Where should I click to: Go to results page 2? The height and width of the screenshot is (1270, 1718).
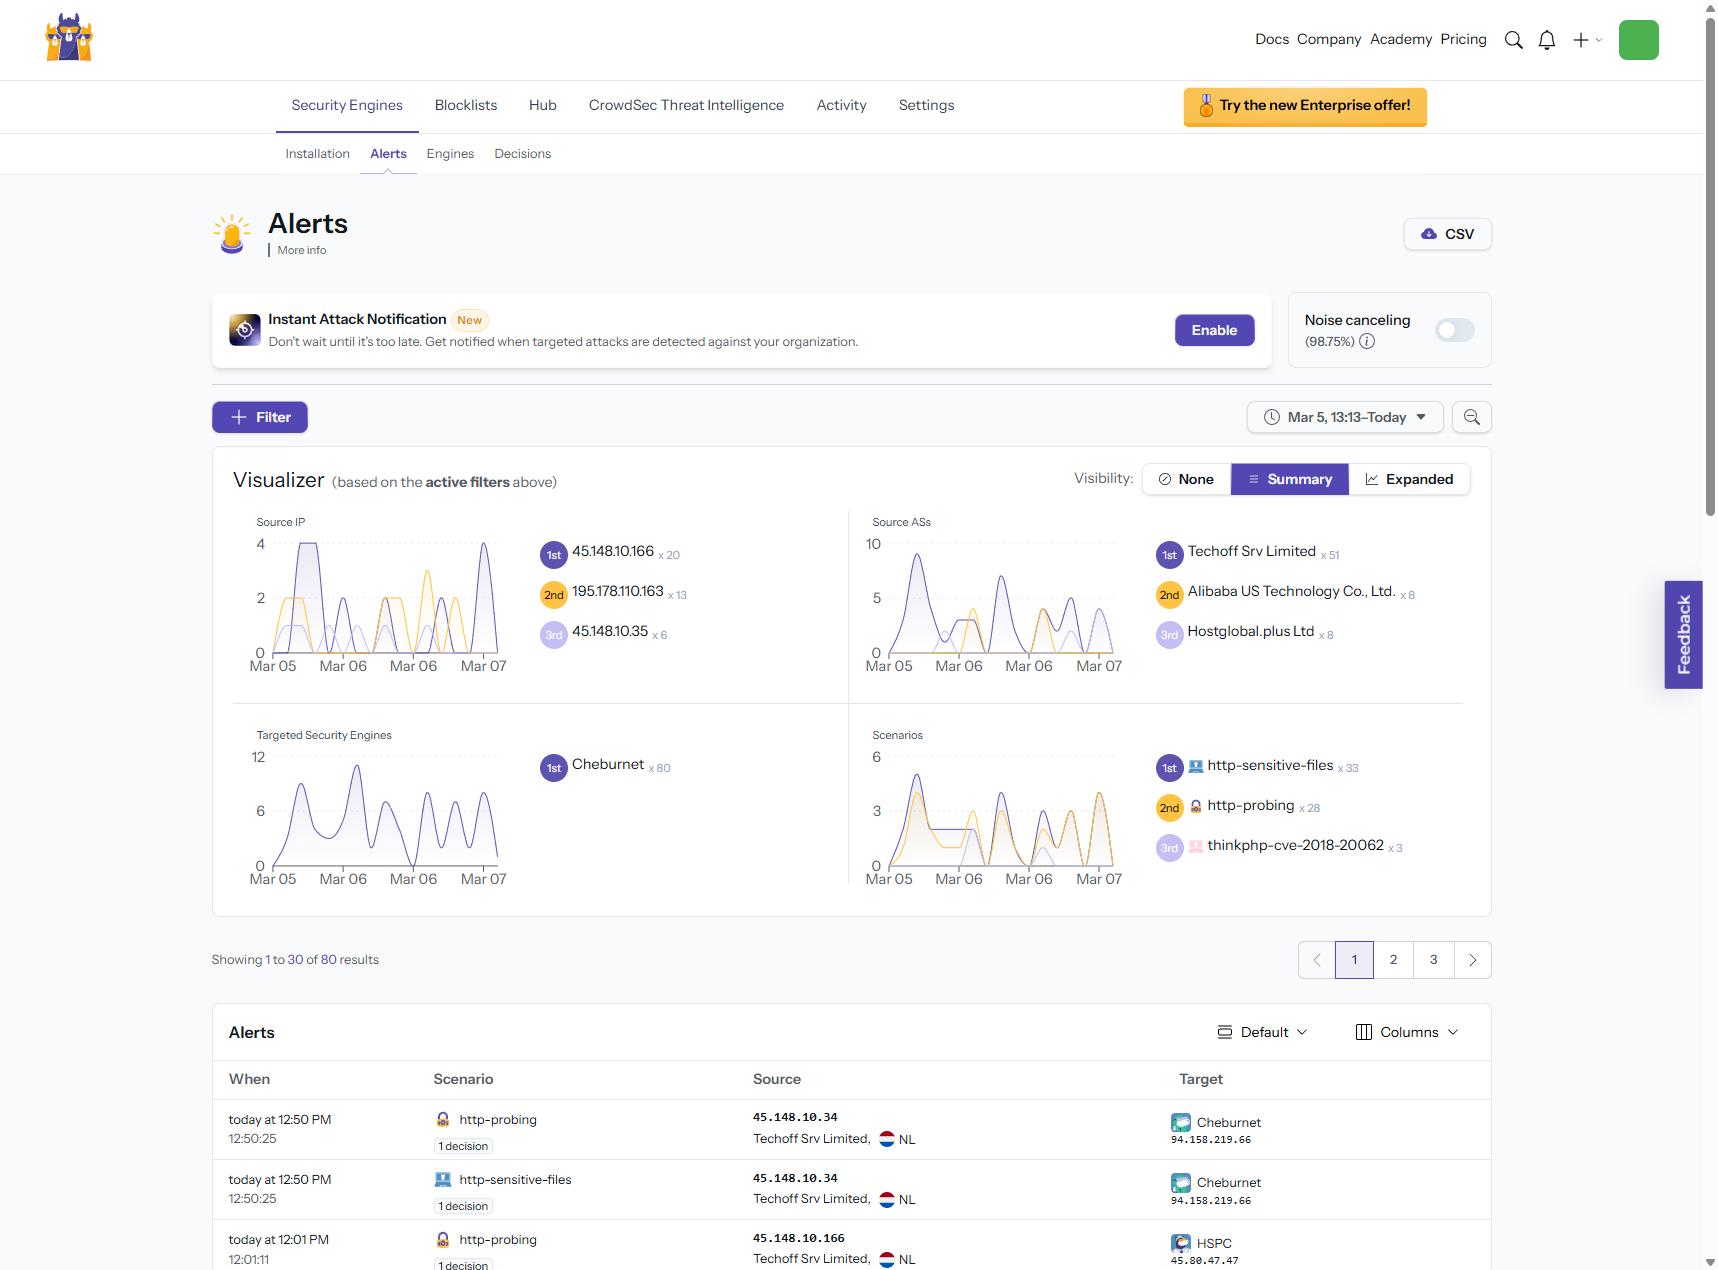tap(1393, 960)
